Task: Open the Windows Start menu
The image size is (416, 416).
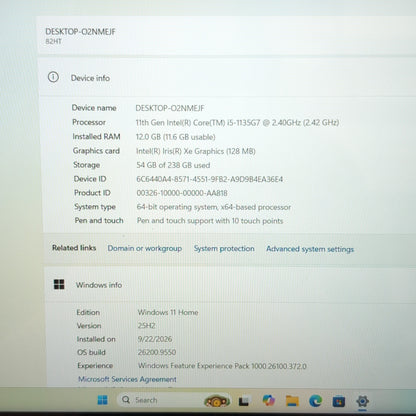Action: 102,400
